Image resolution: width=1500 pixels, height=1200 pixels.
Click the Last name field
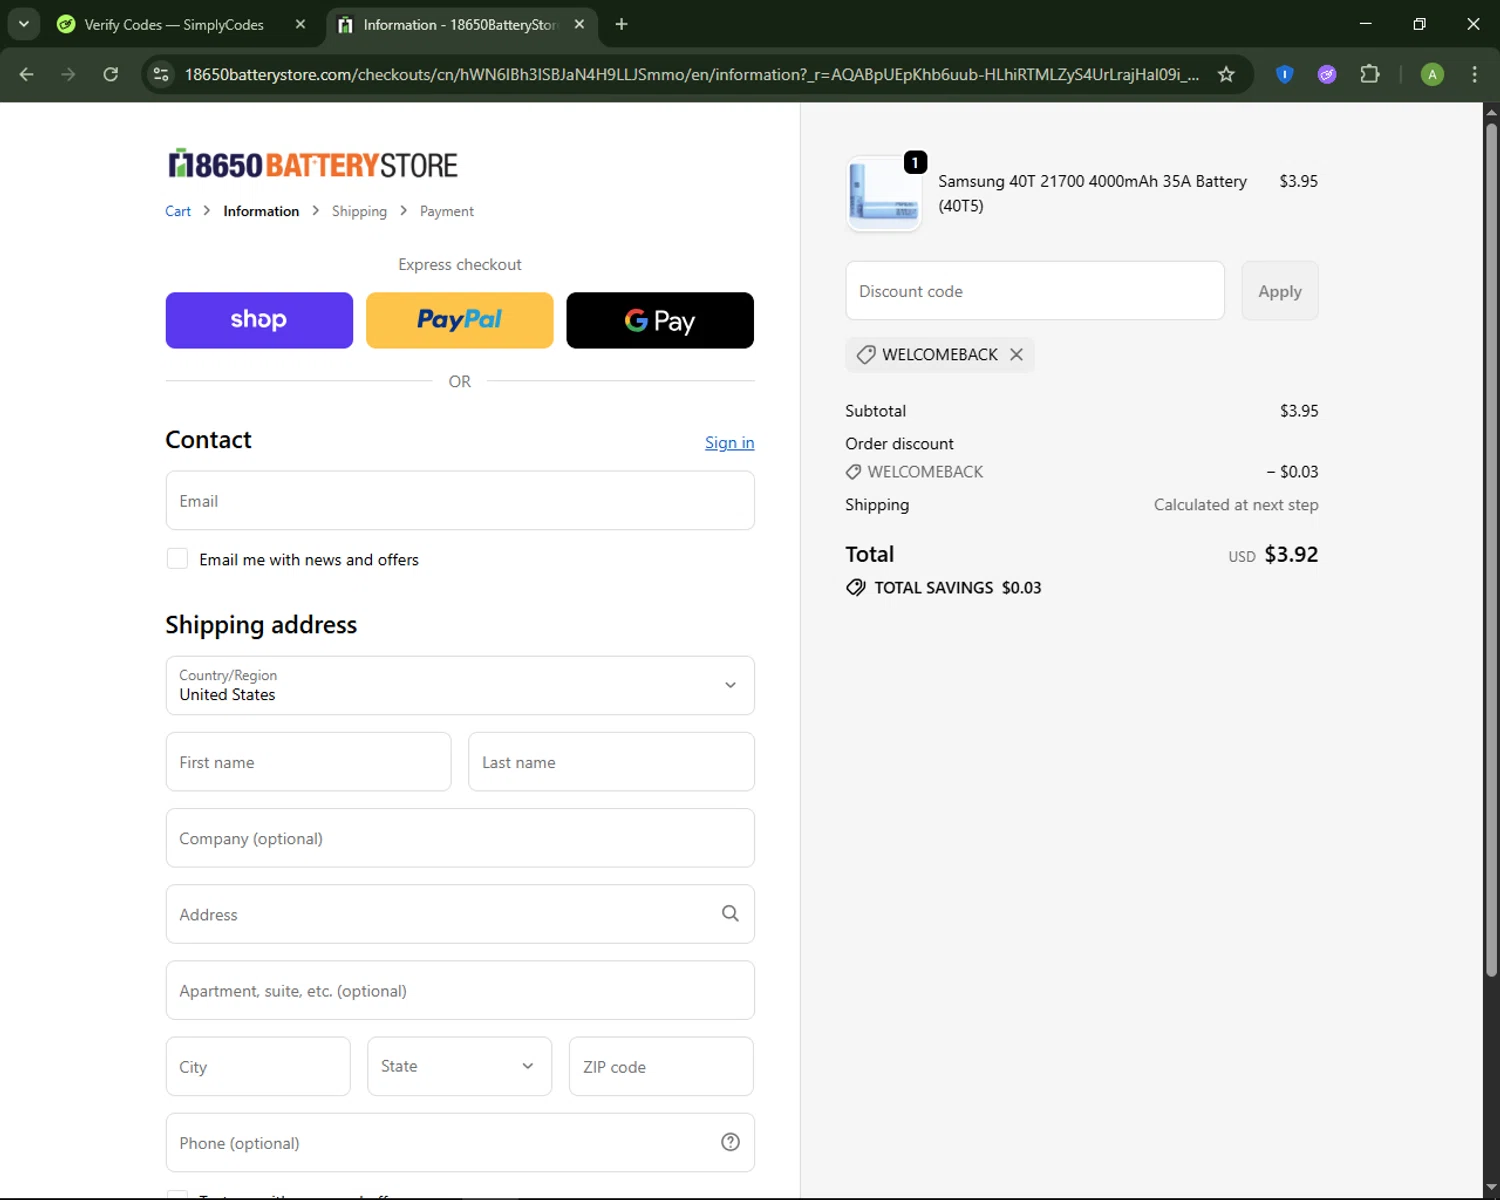611,762
